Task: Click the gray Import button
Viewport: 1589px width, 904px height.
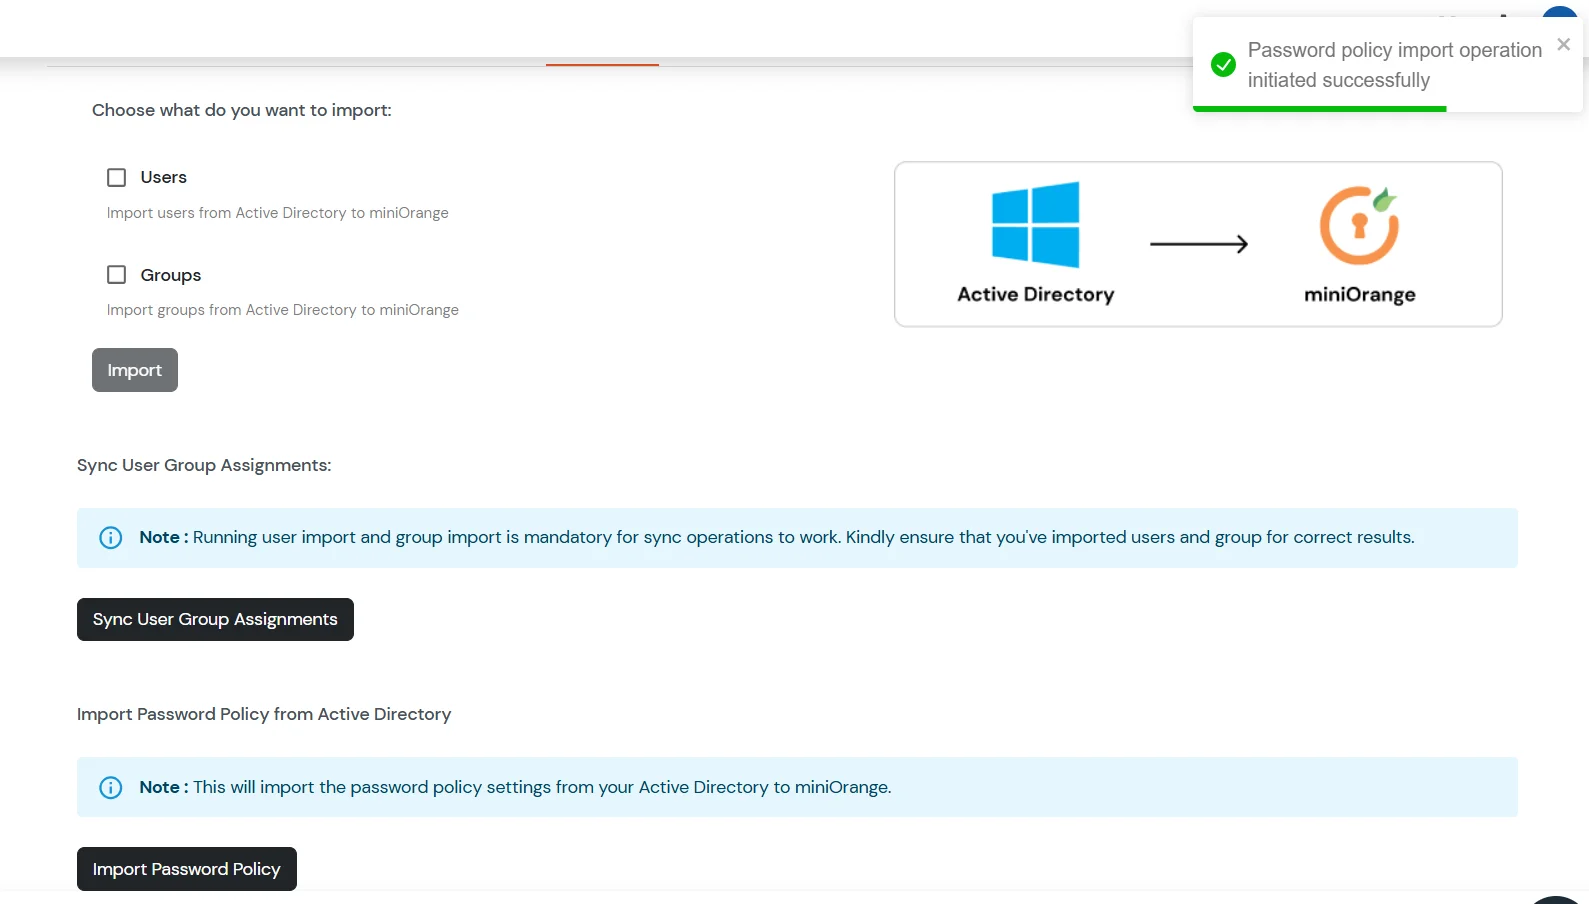Action: (135, 370)
